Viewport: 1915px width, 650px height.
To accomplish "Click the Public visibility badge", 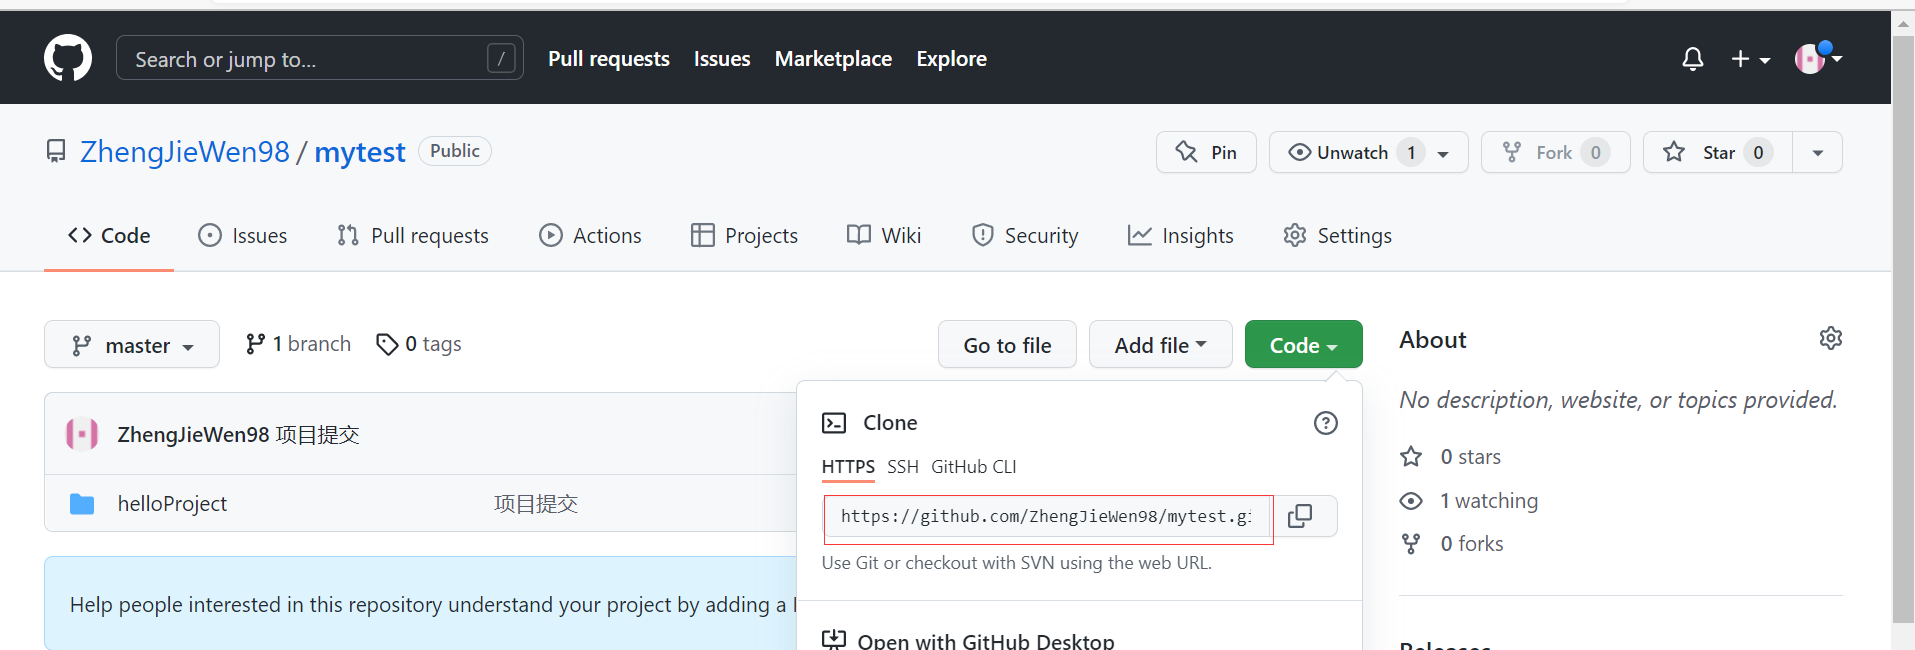I will coord(455,151).
